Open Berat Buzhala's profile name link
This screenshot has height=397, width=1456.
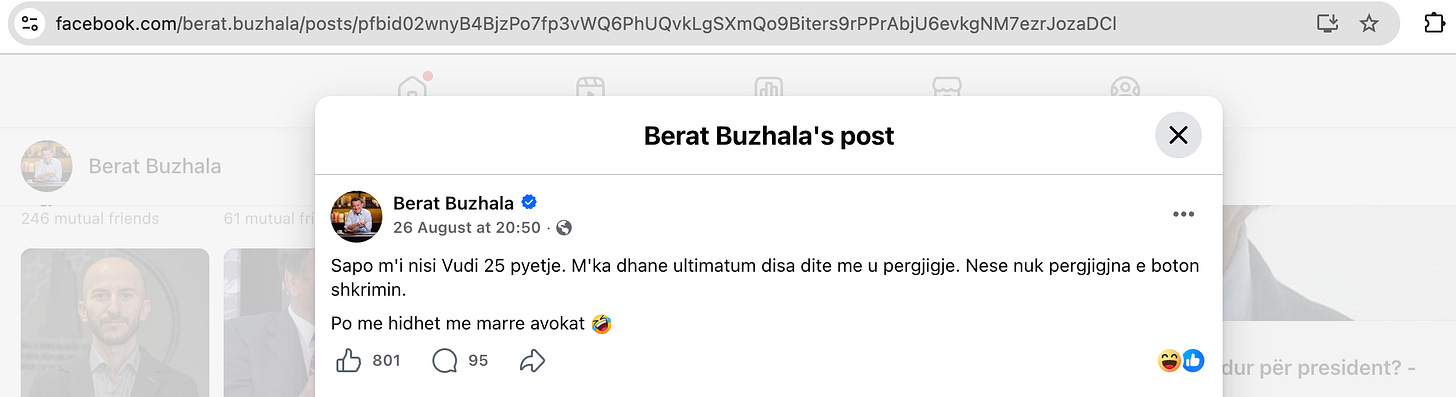tap(455, 204)
